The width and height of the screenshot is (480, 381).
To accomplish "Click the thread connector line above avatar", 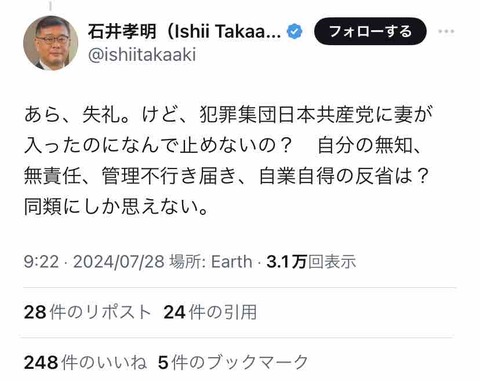I will pos(50,6).
